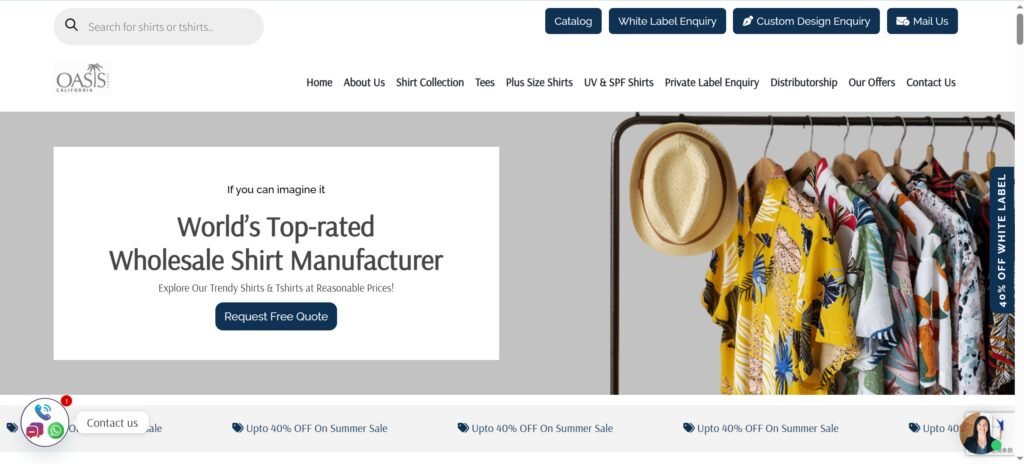Click the phone call icon in contact widget
This screenshot has width=1024, height=464.
[43, 411]
